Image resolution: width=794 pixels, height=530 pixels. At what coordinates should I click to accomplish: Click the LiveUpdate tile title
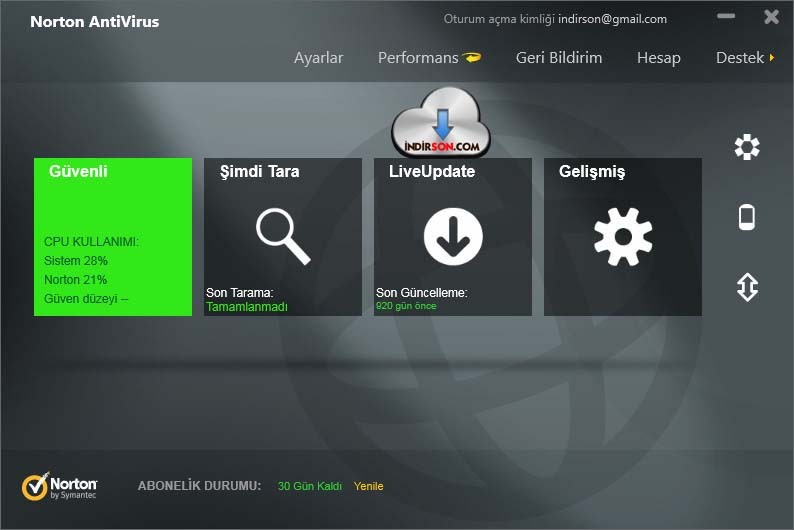pyautogui.click(x=432, y=171)
